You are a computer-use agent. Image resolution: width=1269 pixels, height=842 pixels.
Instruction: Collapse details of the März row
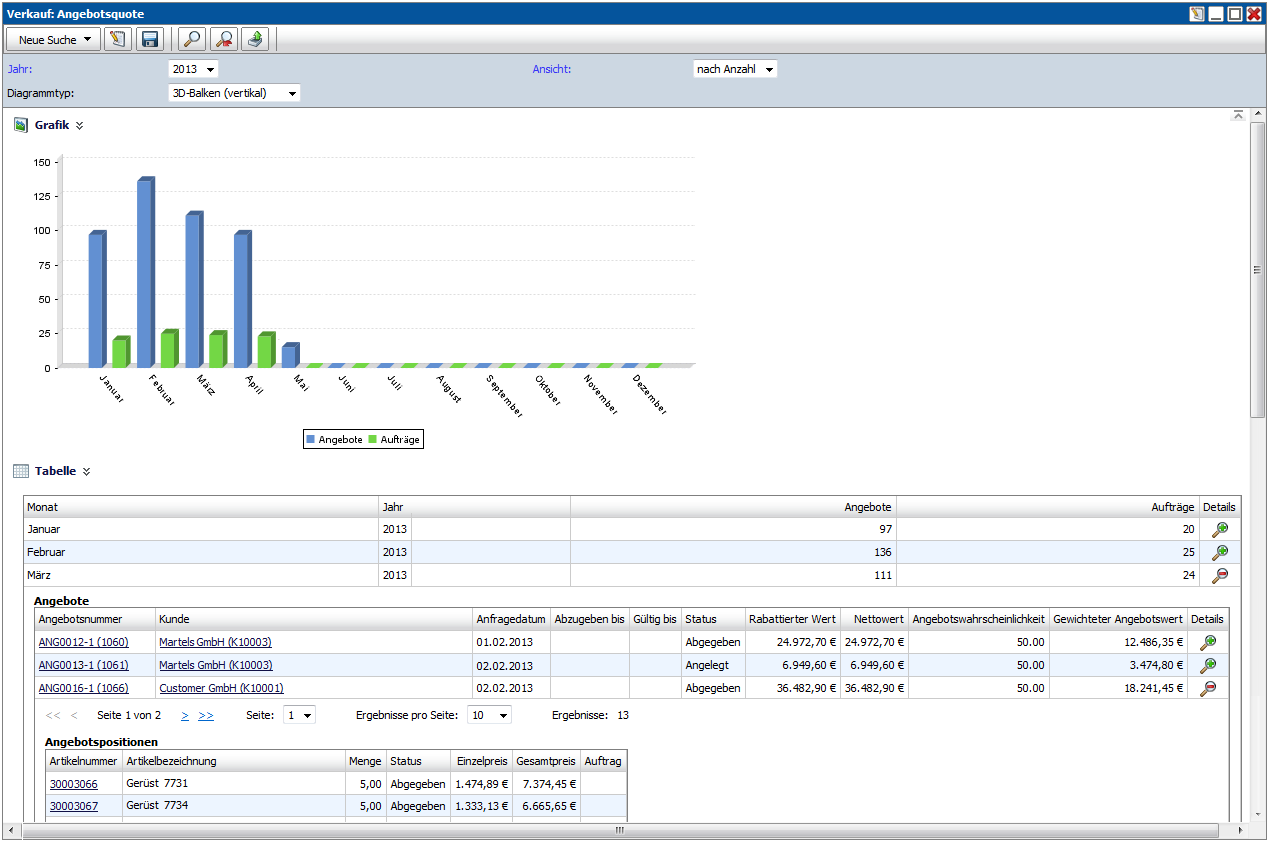1219,576
